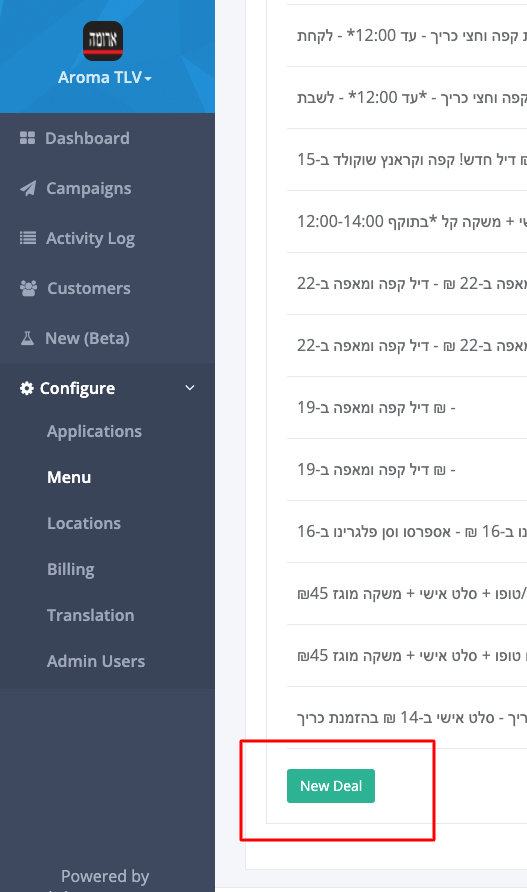527x892 pixels.
Task: Open Translation settings
Action: pos(90,616)
